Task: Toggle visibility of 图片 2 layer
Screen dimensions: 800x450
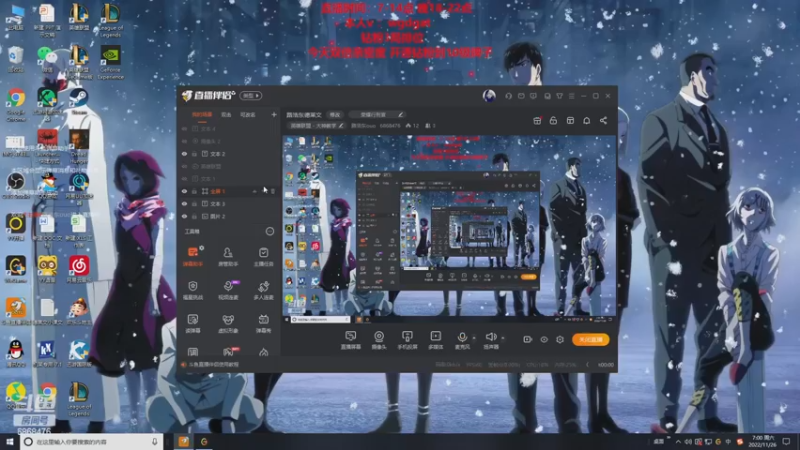Action: 184,216
